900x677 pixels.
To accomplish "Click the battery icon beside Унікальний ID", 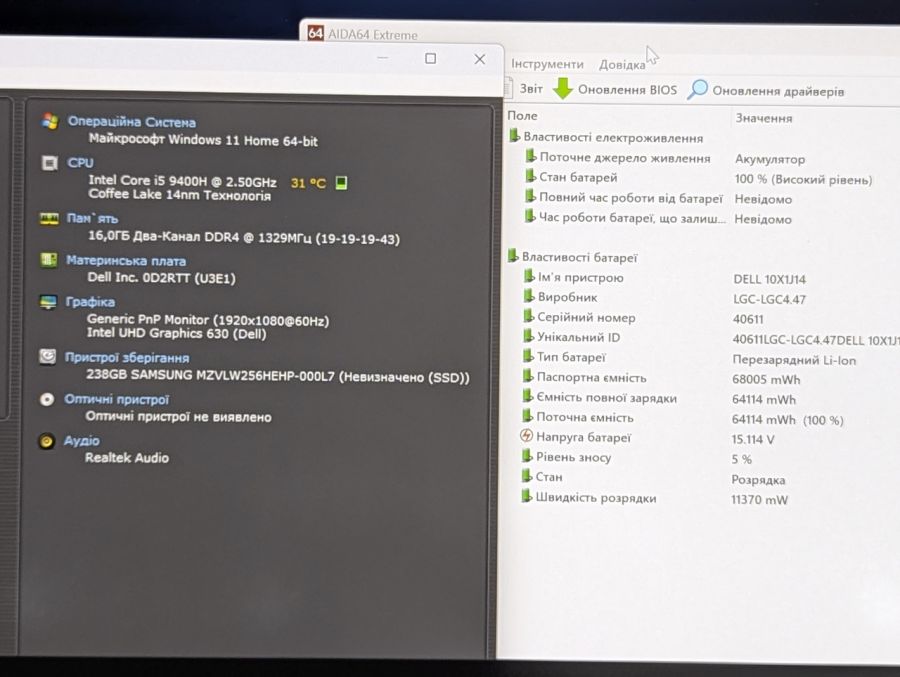I will (529, 336).
